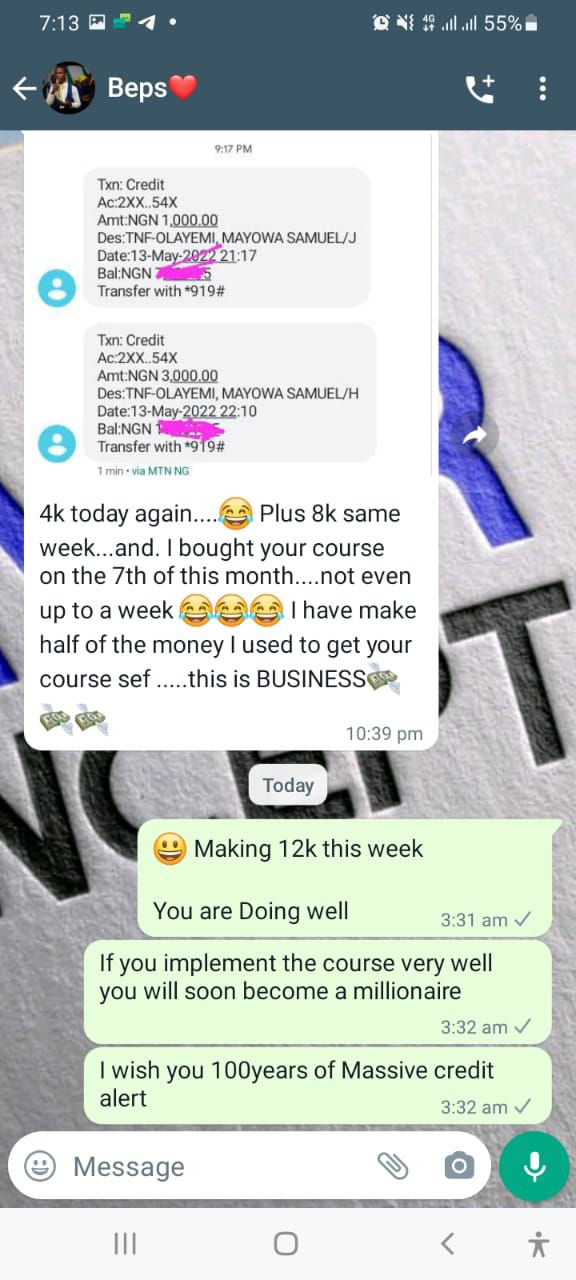Open Beps profile picture
Image resolution: width=576 pixels, height=1280 pixels.
[x=68, y=89]
